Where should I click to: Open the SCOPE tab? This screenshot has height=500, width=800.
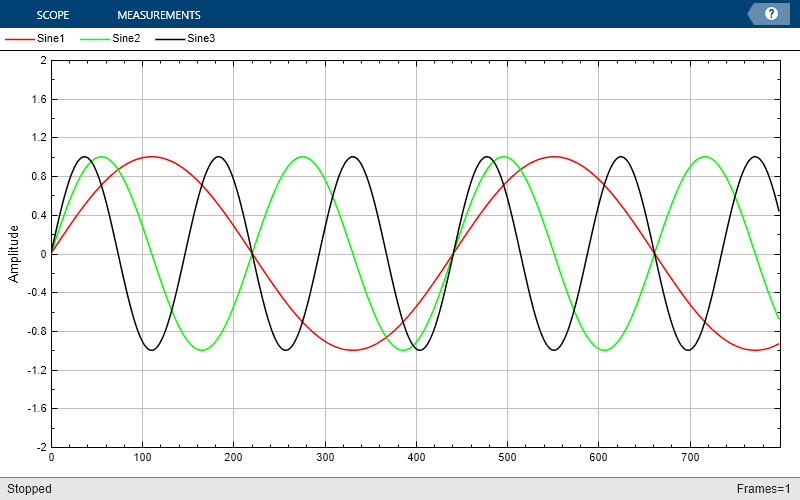coord(52,15)
